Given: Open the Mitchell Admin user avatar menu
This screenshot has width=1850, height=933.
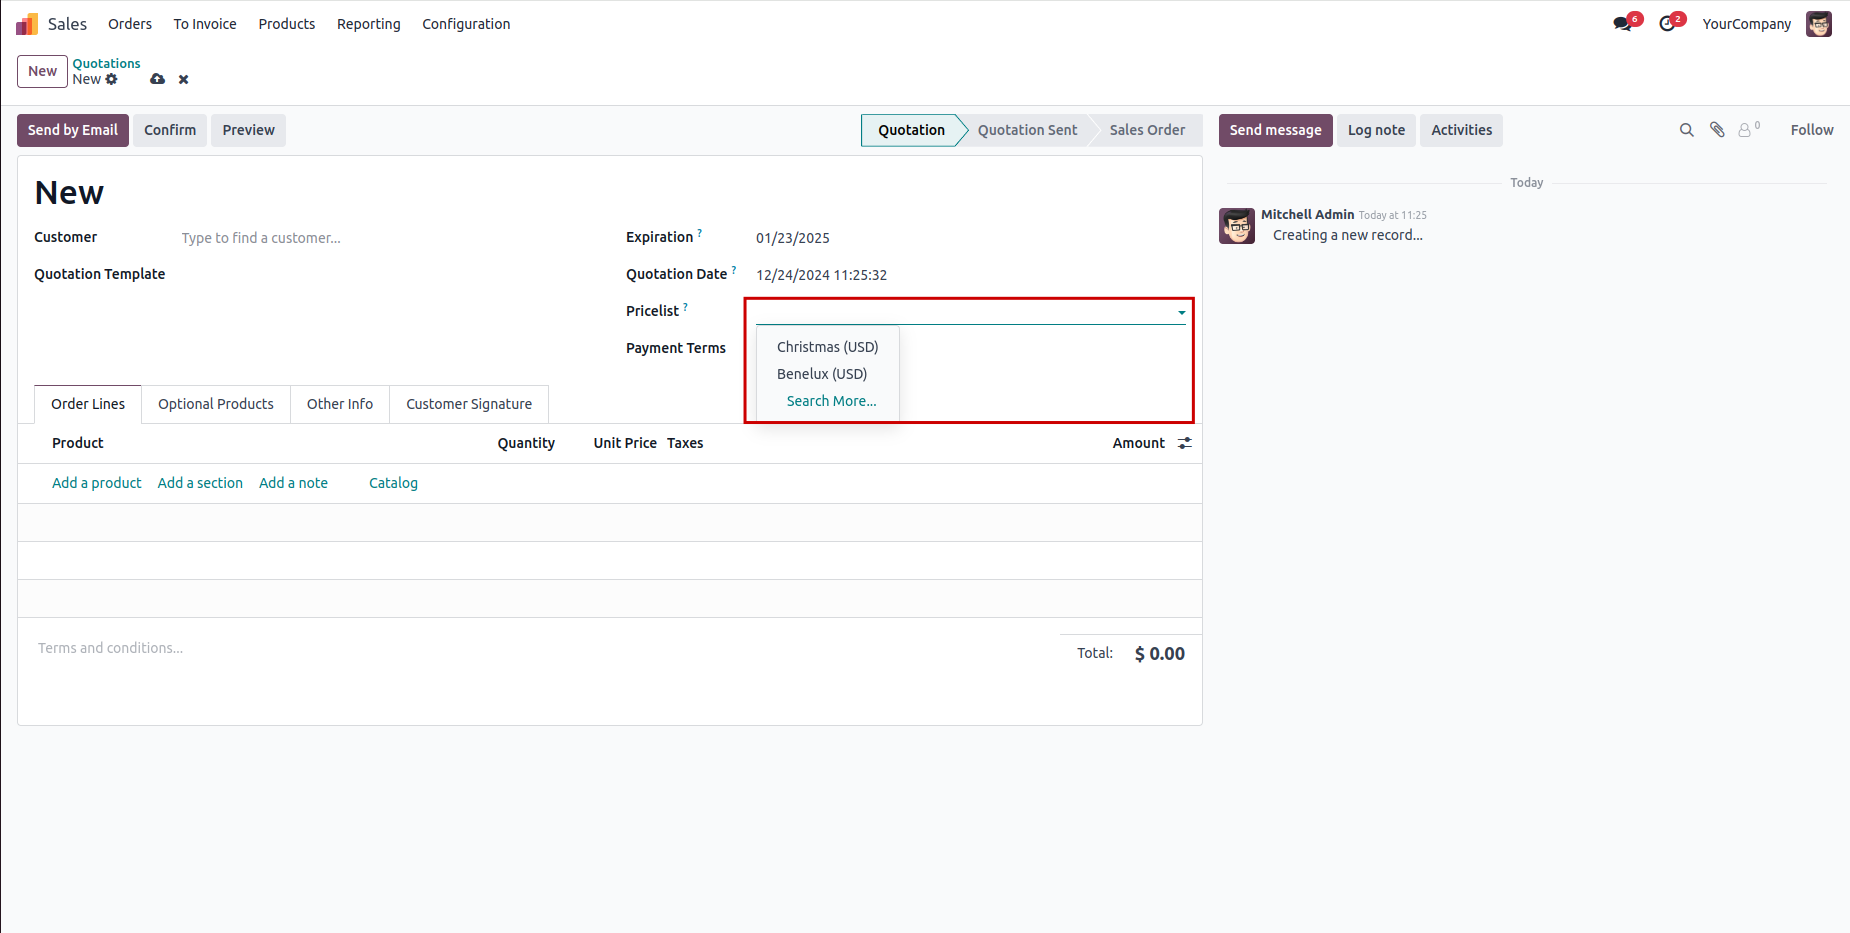Looking at the screenshot, I should coord(1818,24).
